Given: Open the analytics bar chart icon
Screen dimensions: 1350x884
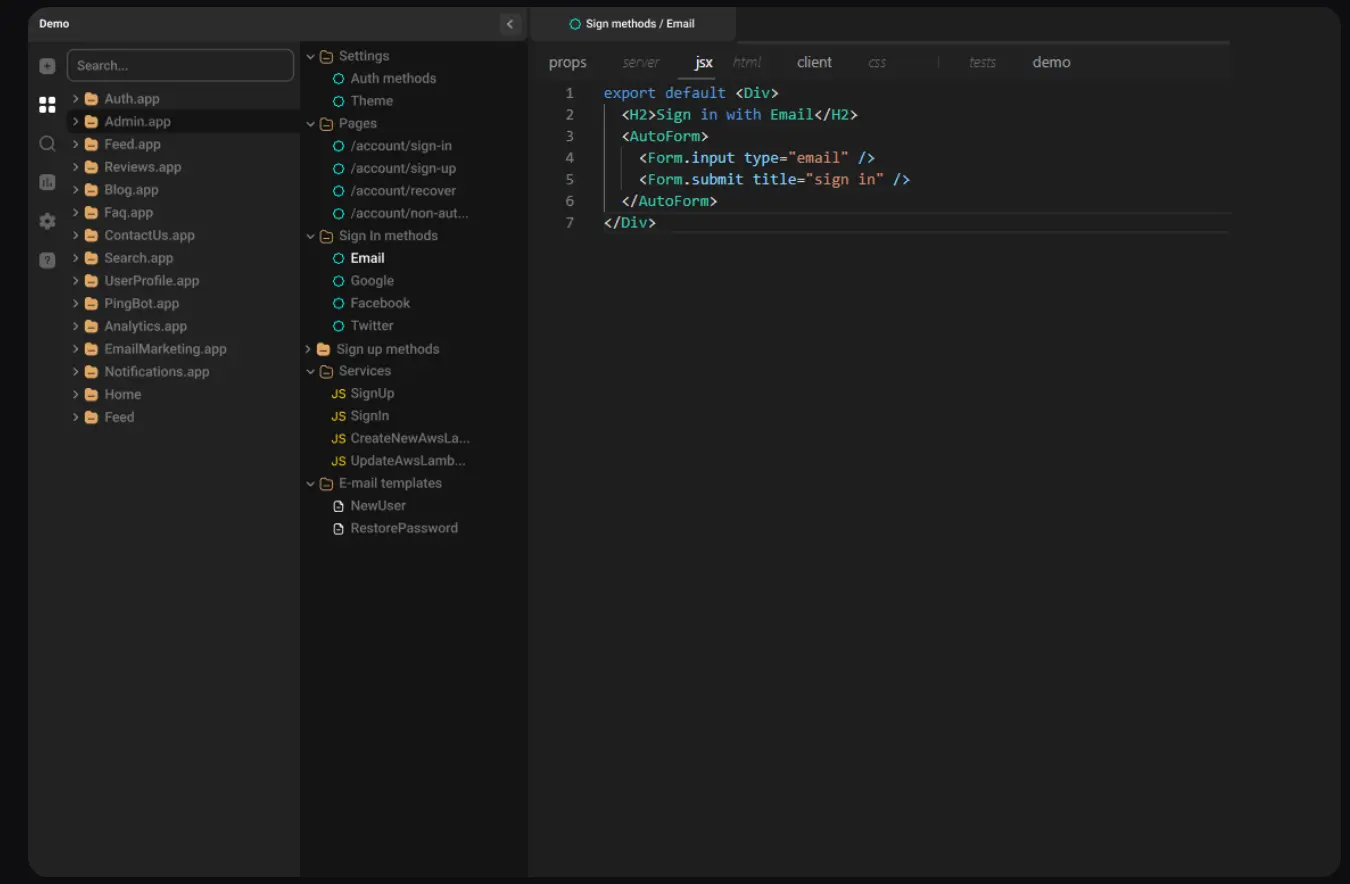Looking at the screenshot, I should pyautogui.click(x=47, y=182).
